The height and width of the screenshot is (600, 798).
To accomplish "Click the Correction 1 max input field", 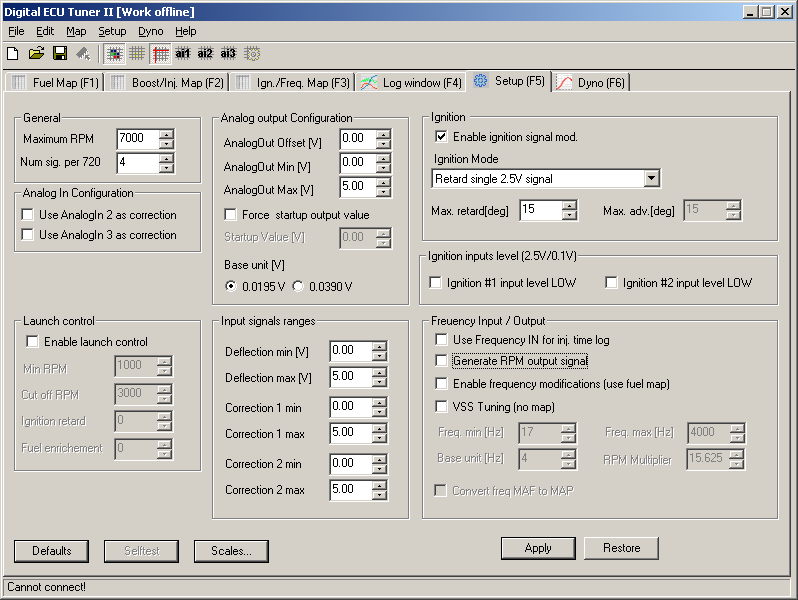I will point(351,433).
